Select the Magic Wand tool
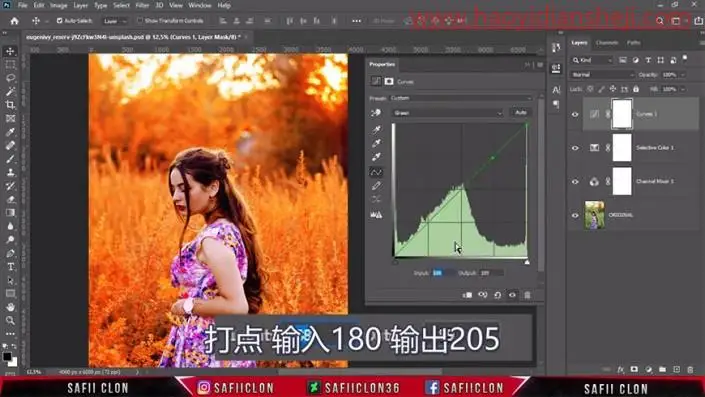This screenshot has height=397, width=705. 10,92
